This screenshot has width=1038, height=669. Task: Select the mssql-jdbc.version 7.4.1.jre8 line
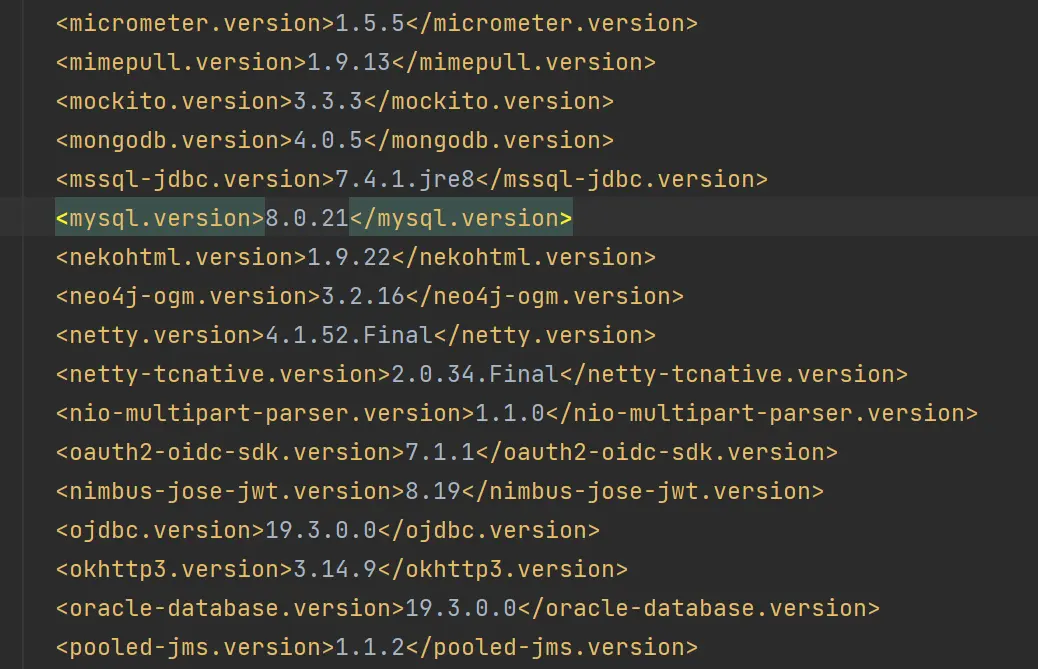point(412,180)
